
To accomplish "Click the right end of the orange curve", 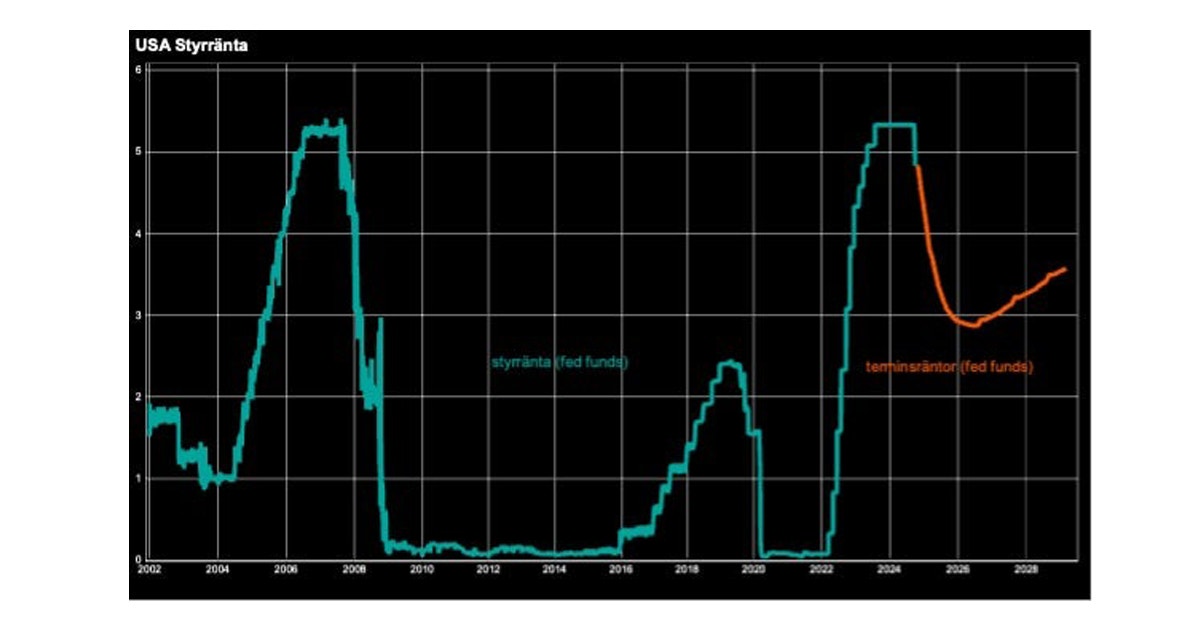I will (1064, 269).
